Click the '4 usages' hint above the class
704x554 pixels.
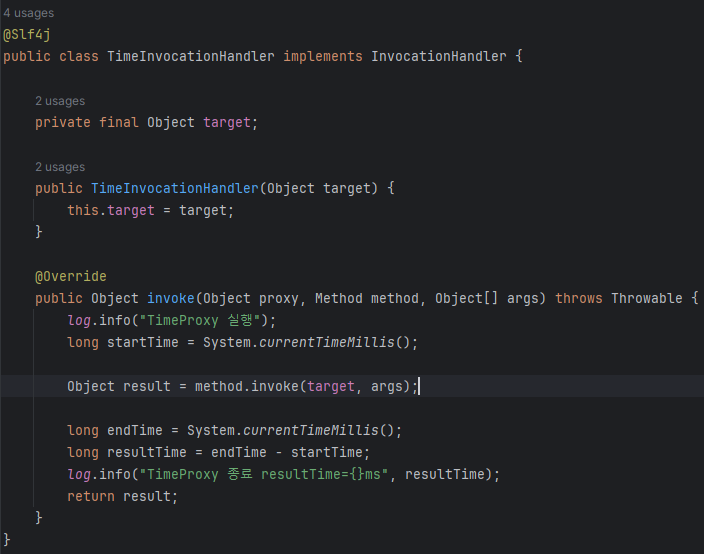28,13
